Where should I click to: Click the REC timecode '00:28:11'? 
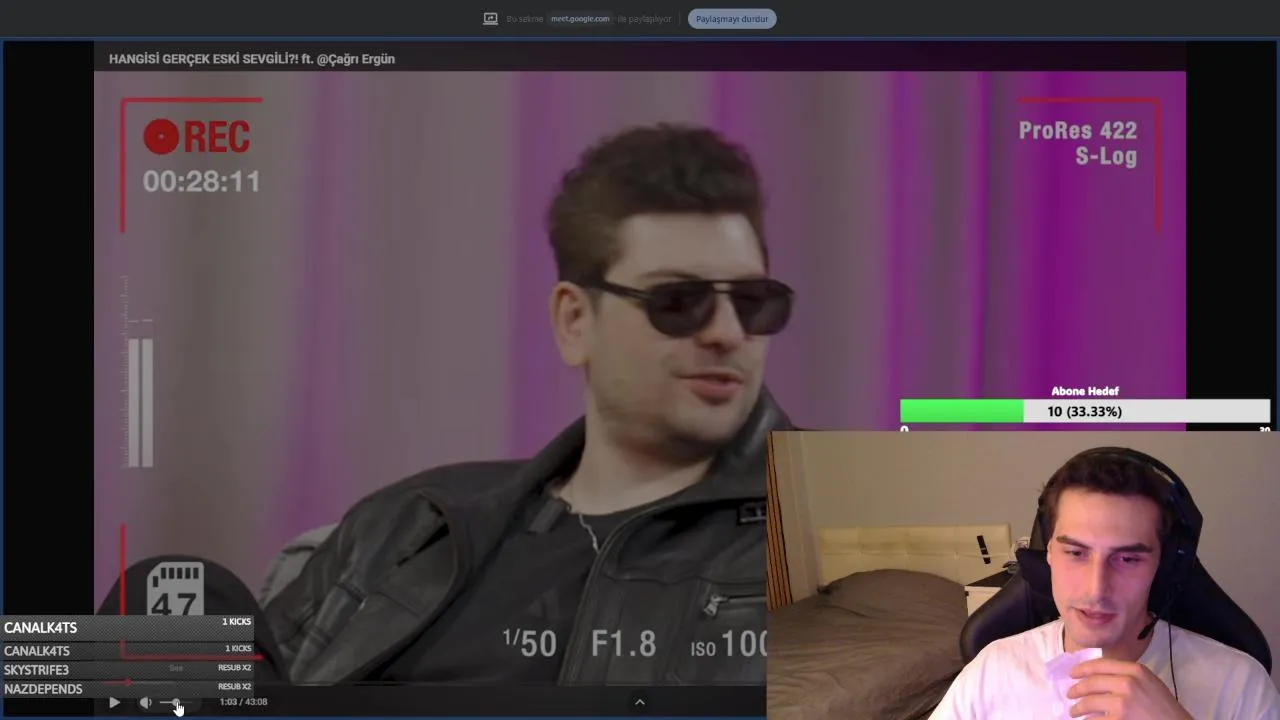pyautogui.click(x=201, y=181)
